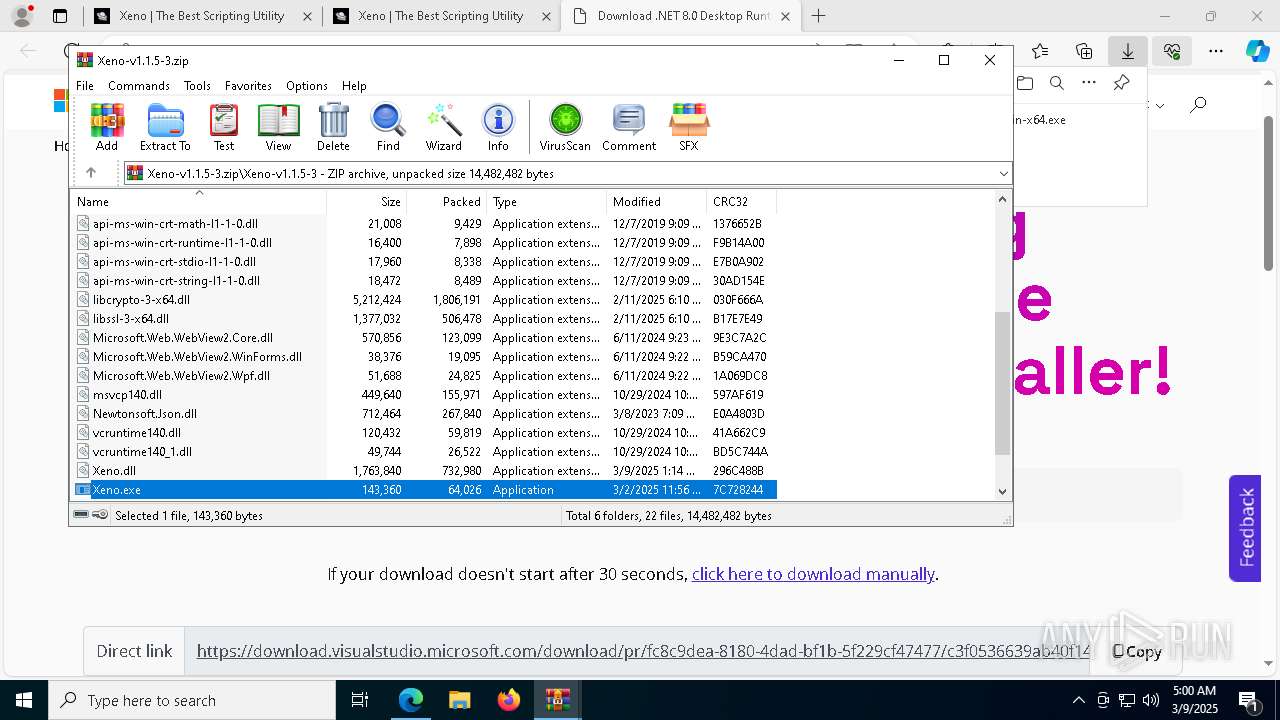Click the Delete trash can icon
1280x720 pixels.
(x=333, y=127)
